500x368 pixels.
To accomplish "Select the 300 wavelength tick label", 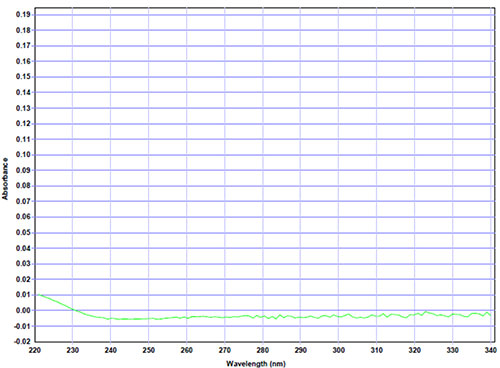I will [339, 350].
